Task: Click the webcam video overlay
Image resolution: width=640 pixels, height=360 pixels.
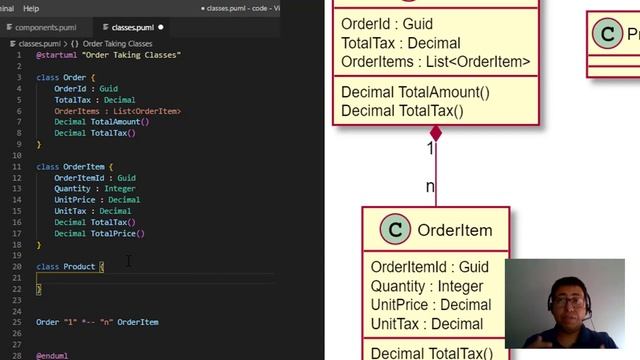Action: coord(565,303)
